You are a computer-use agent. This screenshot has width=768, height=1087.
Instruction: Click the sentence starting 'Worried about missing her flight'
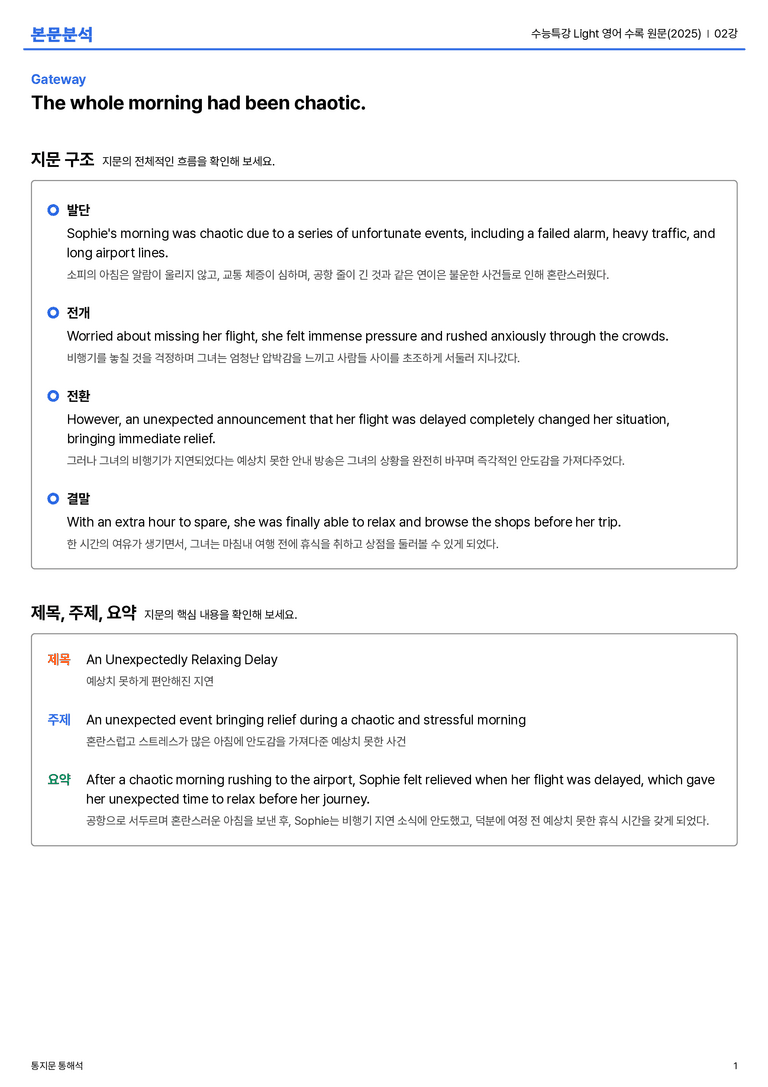point(367,336)
